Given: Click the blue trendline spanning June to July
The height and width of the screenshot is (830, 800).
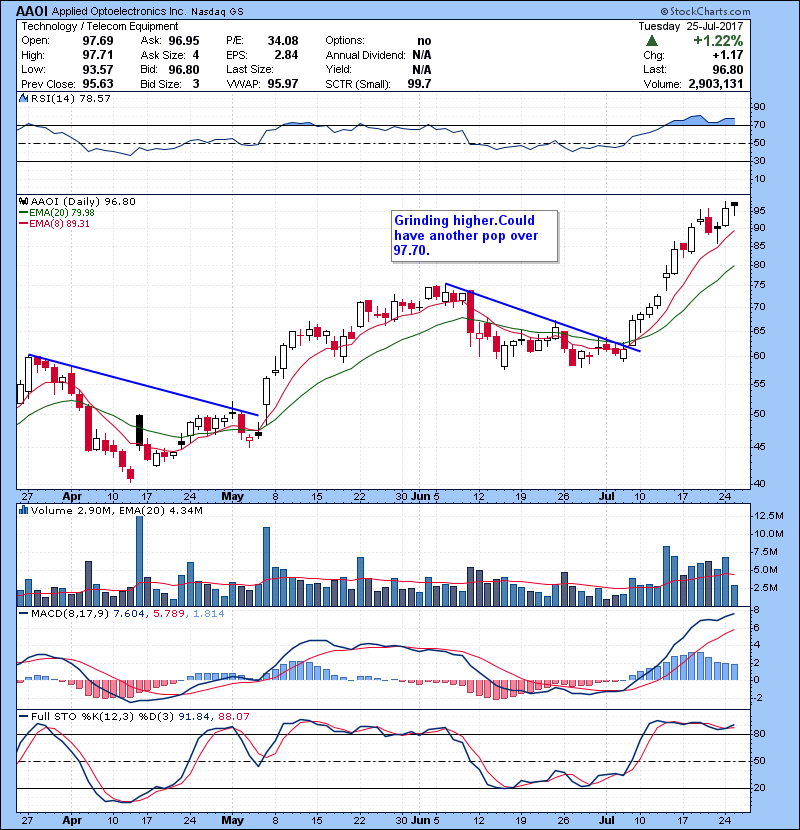Looking at the screenshot, I should [543, 318].
